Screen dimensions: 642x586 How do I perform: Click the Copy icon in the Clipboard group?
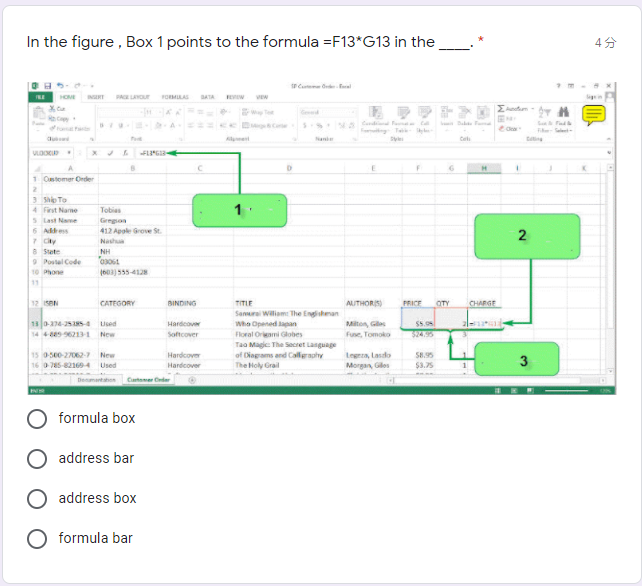(52, 118)
